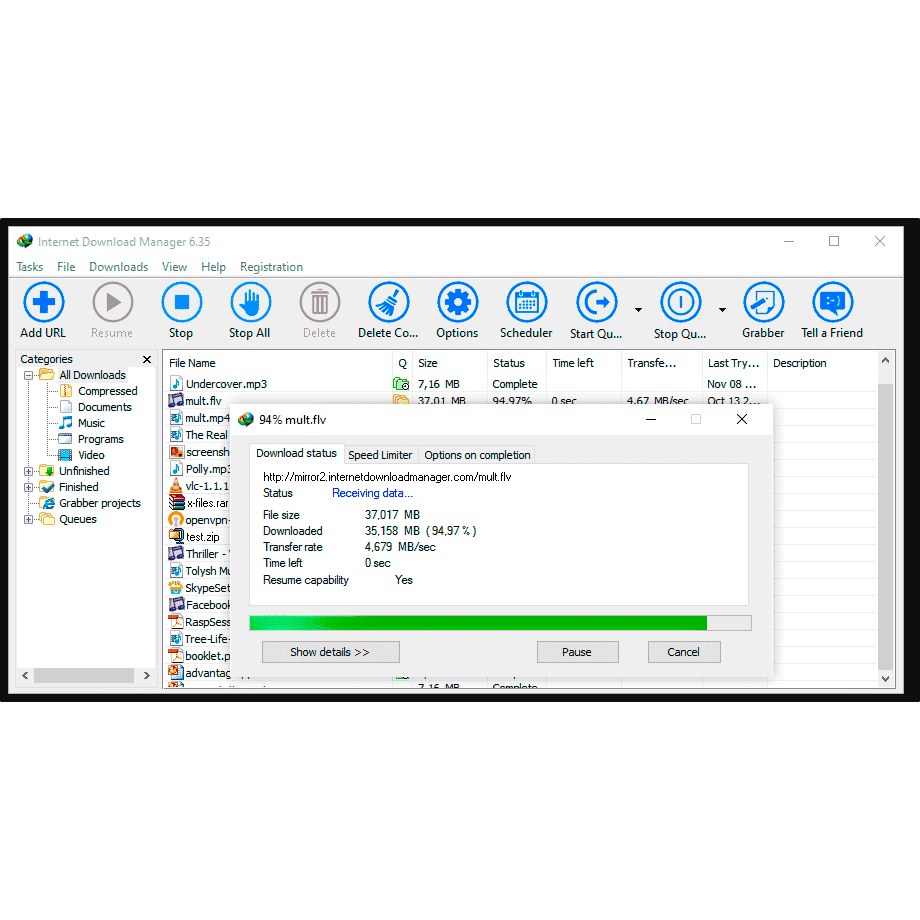Click the Stop Queue icon
Viewport: 920px width, 920px height.
point(681,303)
